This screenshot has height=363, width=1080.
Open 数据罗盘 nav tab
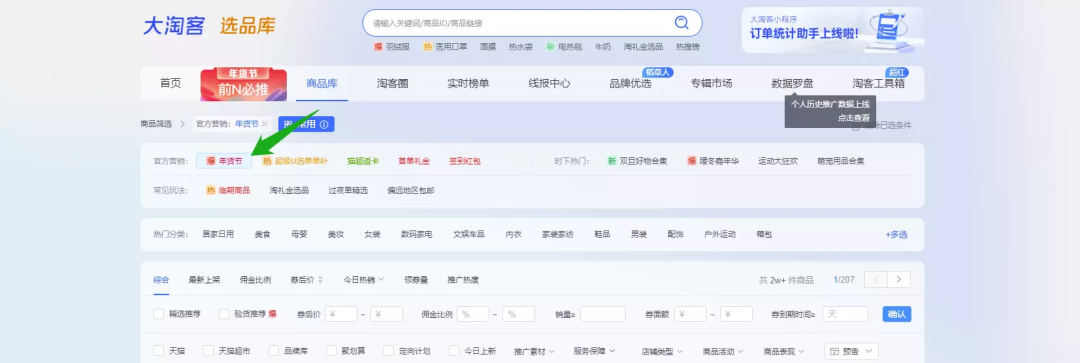tap(792, 83)
